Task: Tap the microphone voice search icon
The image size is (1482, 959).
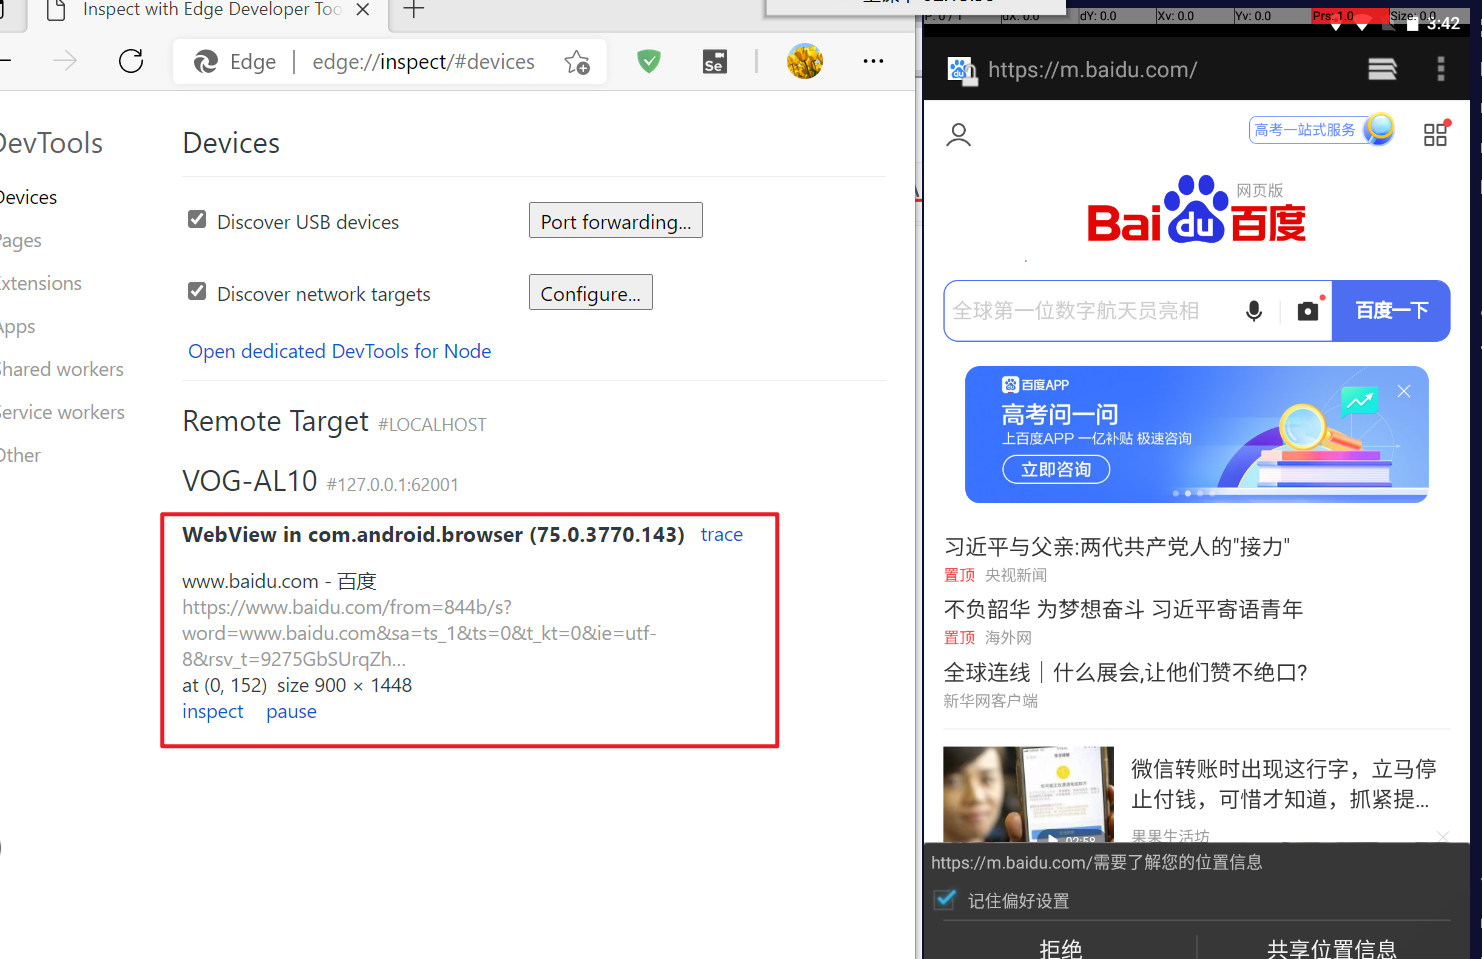Action: pos(1254,311)
